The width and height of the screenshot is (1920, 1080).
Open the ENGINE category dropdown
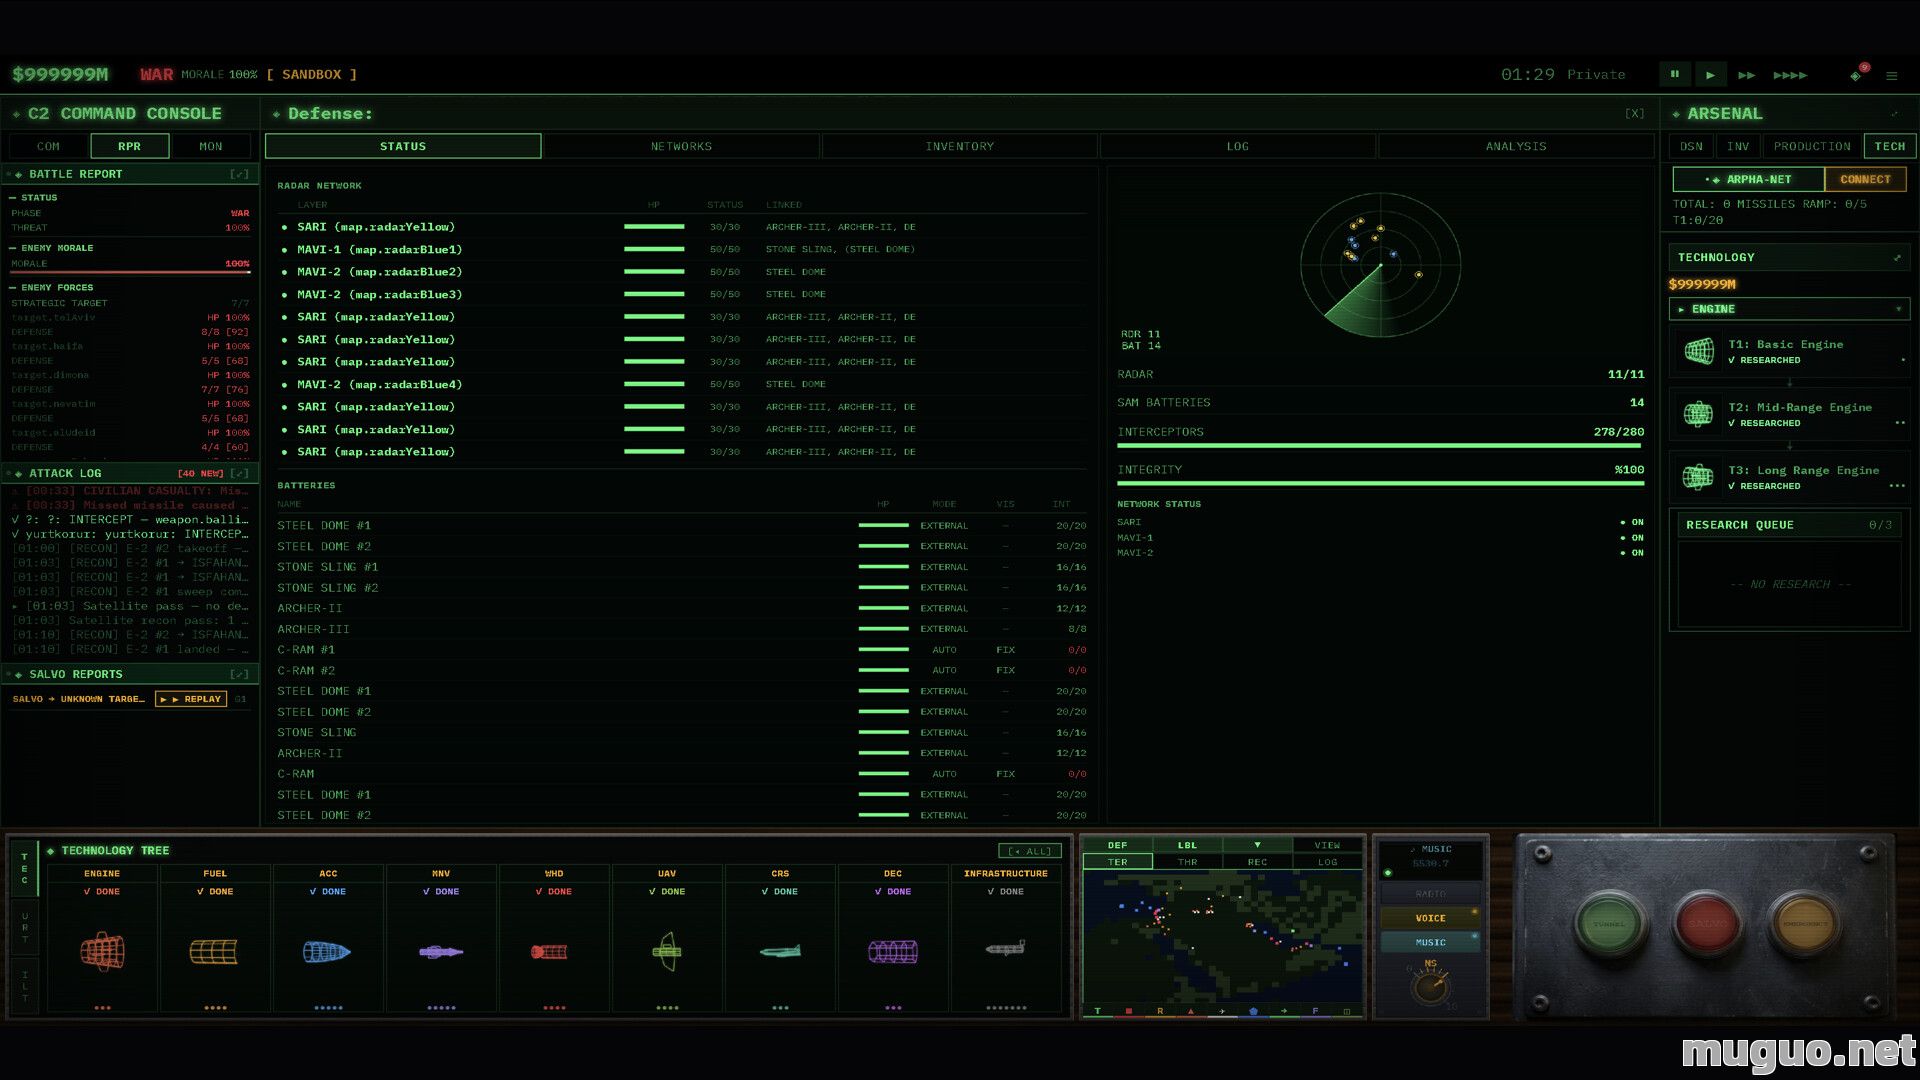pos(1789,309)
